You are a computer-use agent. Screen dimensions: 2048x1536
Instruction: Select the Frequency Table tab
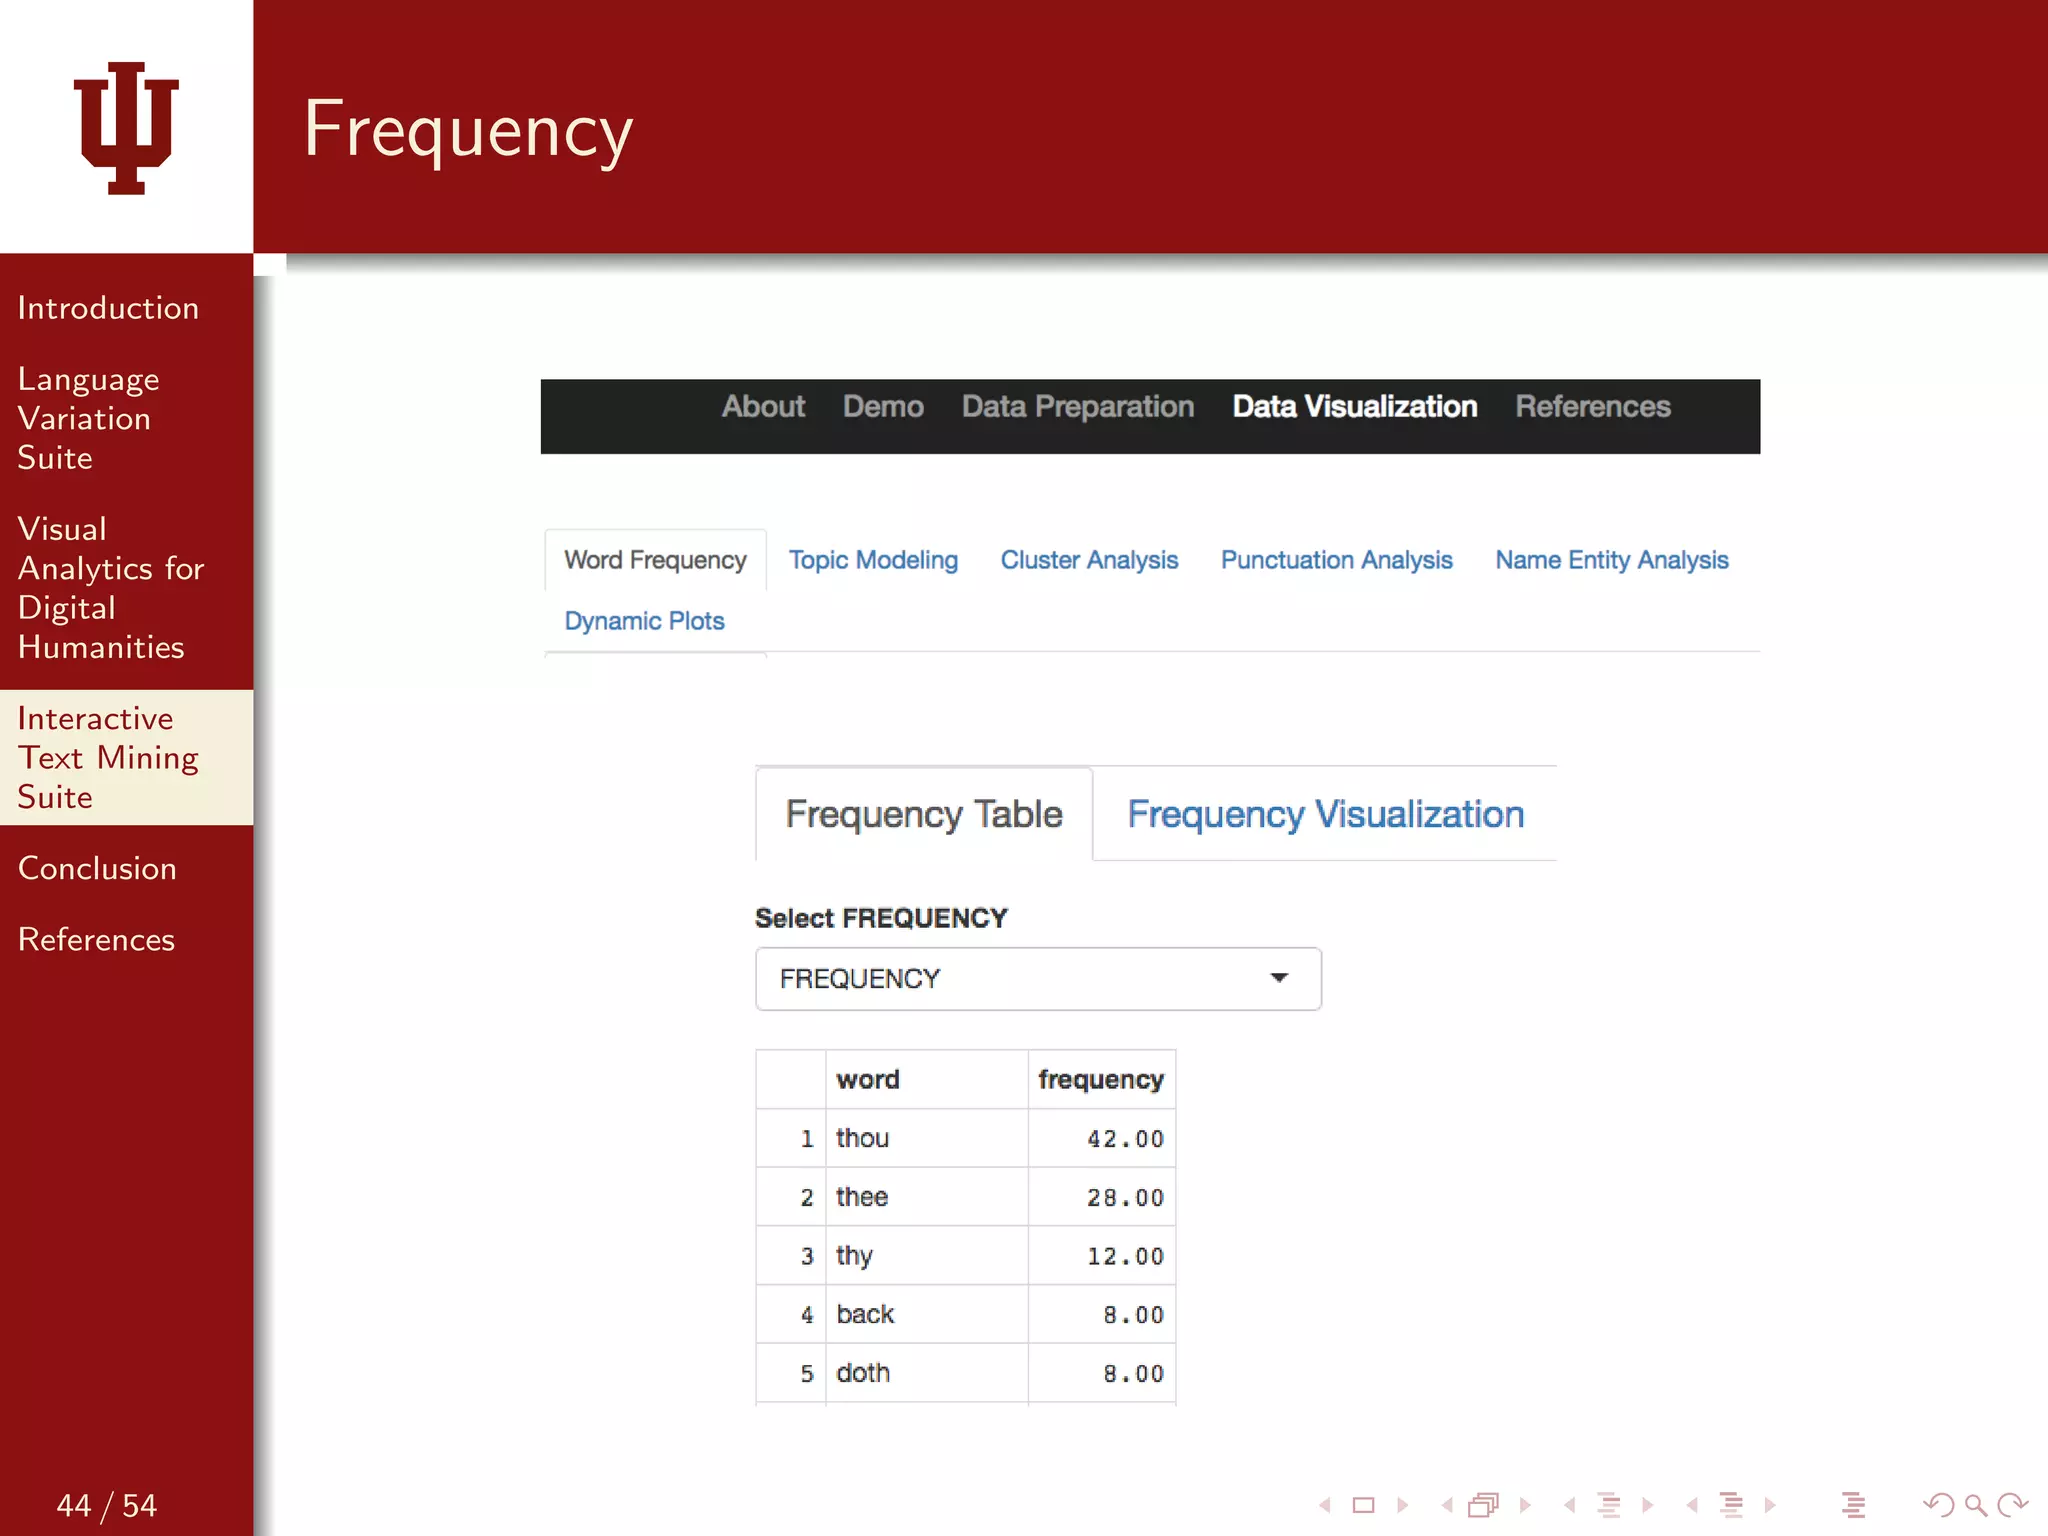(924, 814)
